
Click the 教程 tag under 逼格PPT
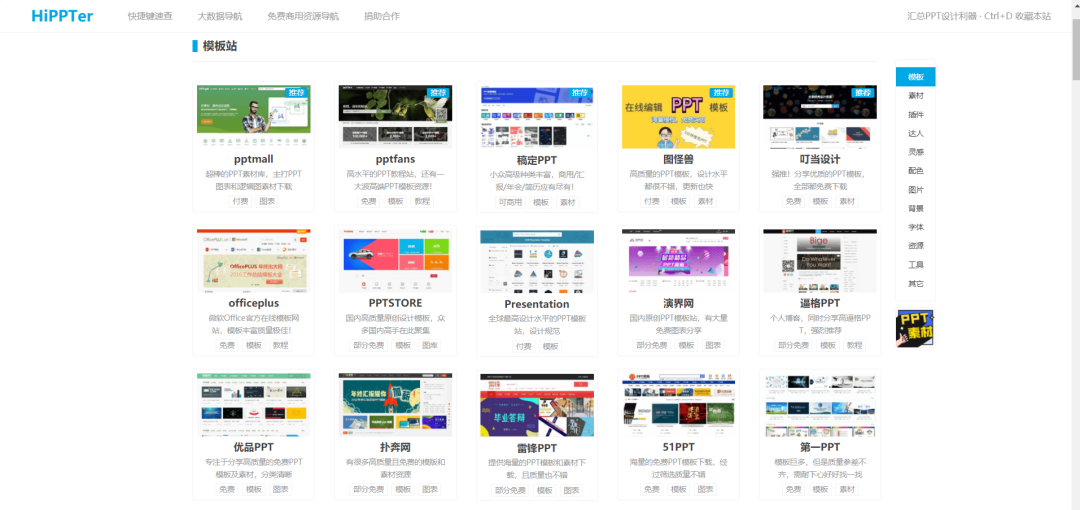854,345
